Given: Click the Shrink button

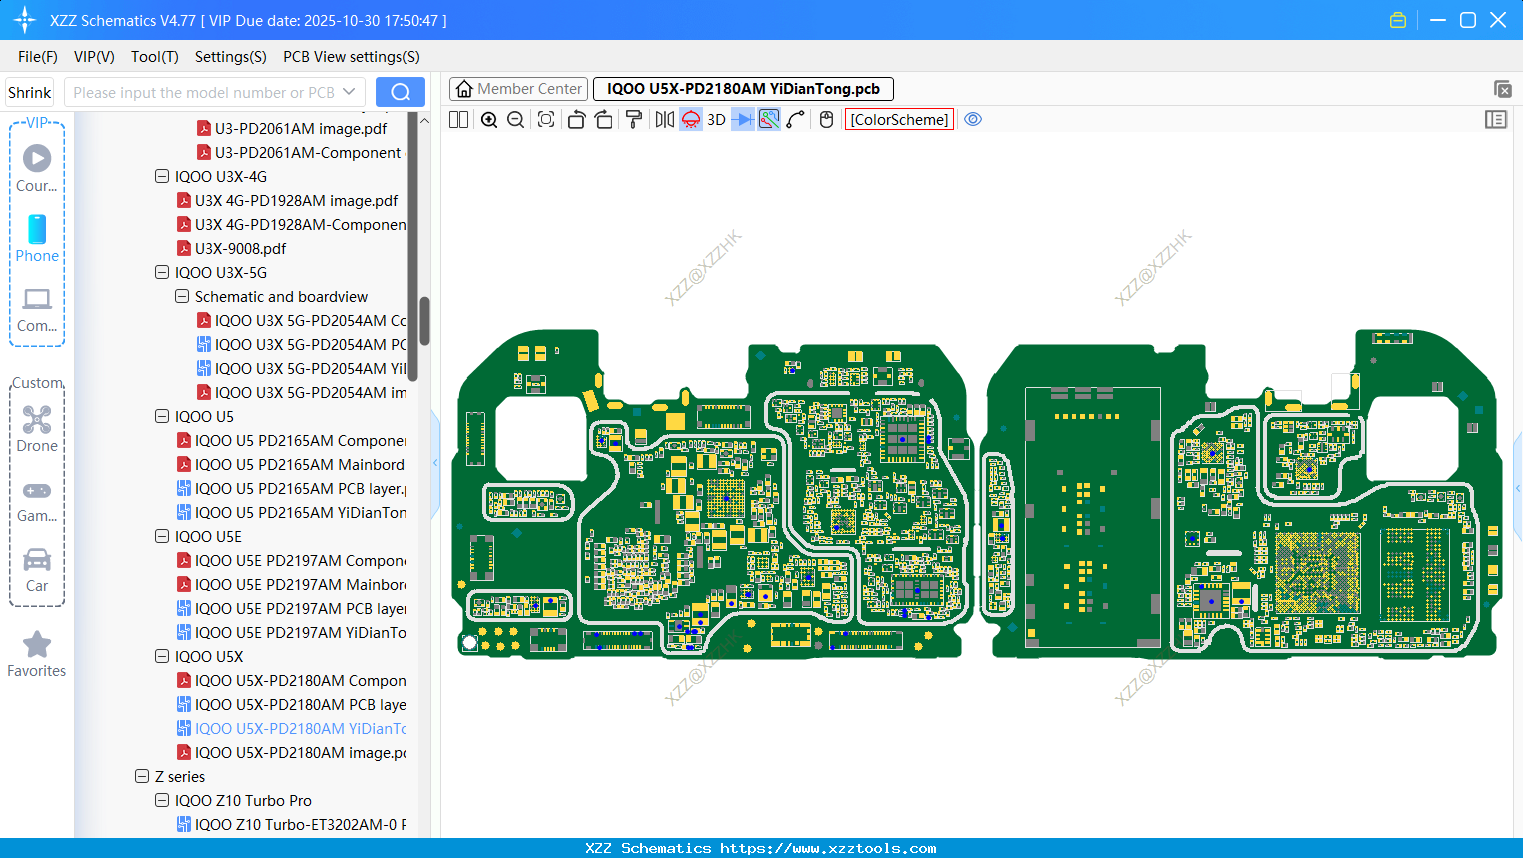Looking at the screenshot, I should coord(30,92).
